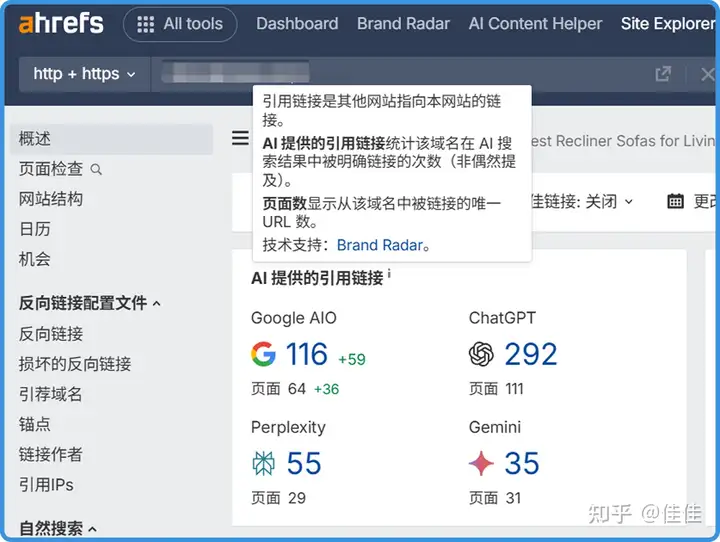Screen dimensions: 720x542
Task: Follow the Brand Radar link in tooltip
Action: pyautogui.click(x=380, y=245)
